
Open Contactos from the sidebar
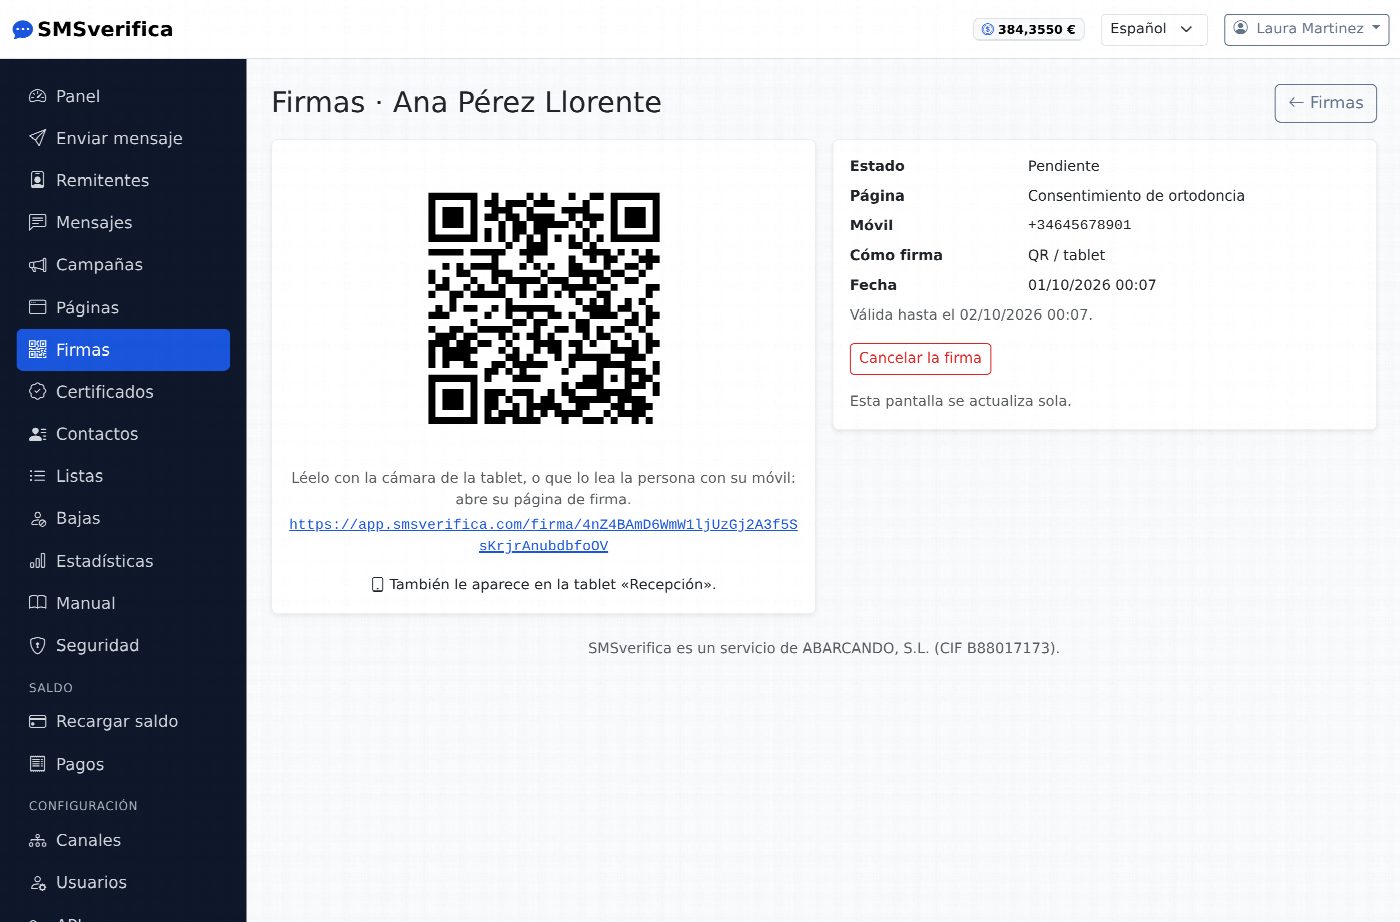[123, 434]
